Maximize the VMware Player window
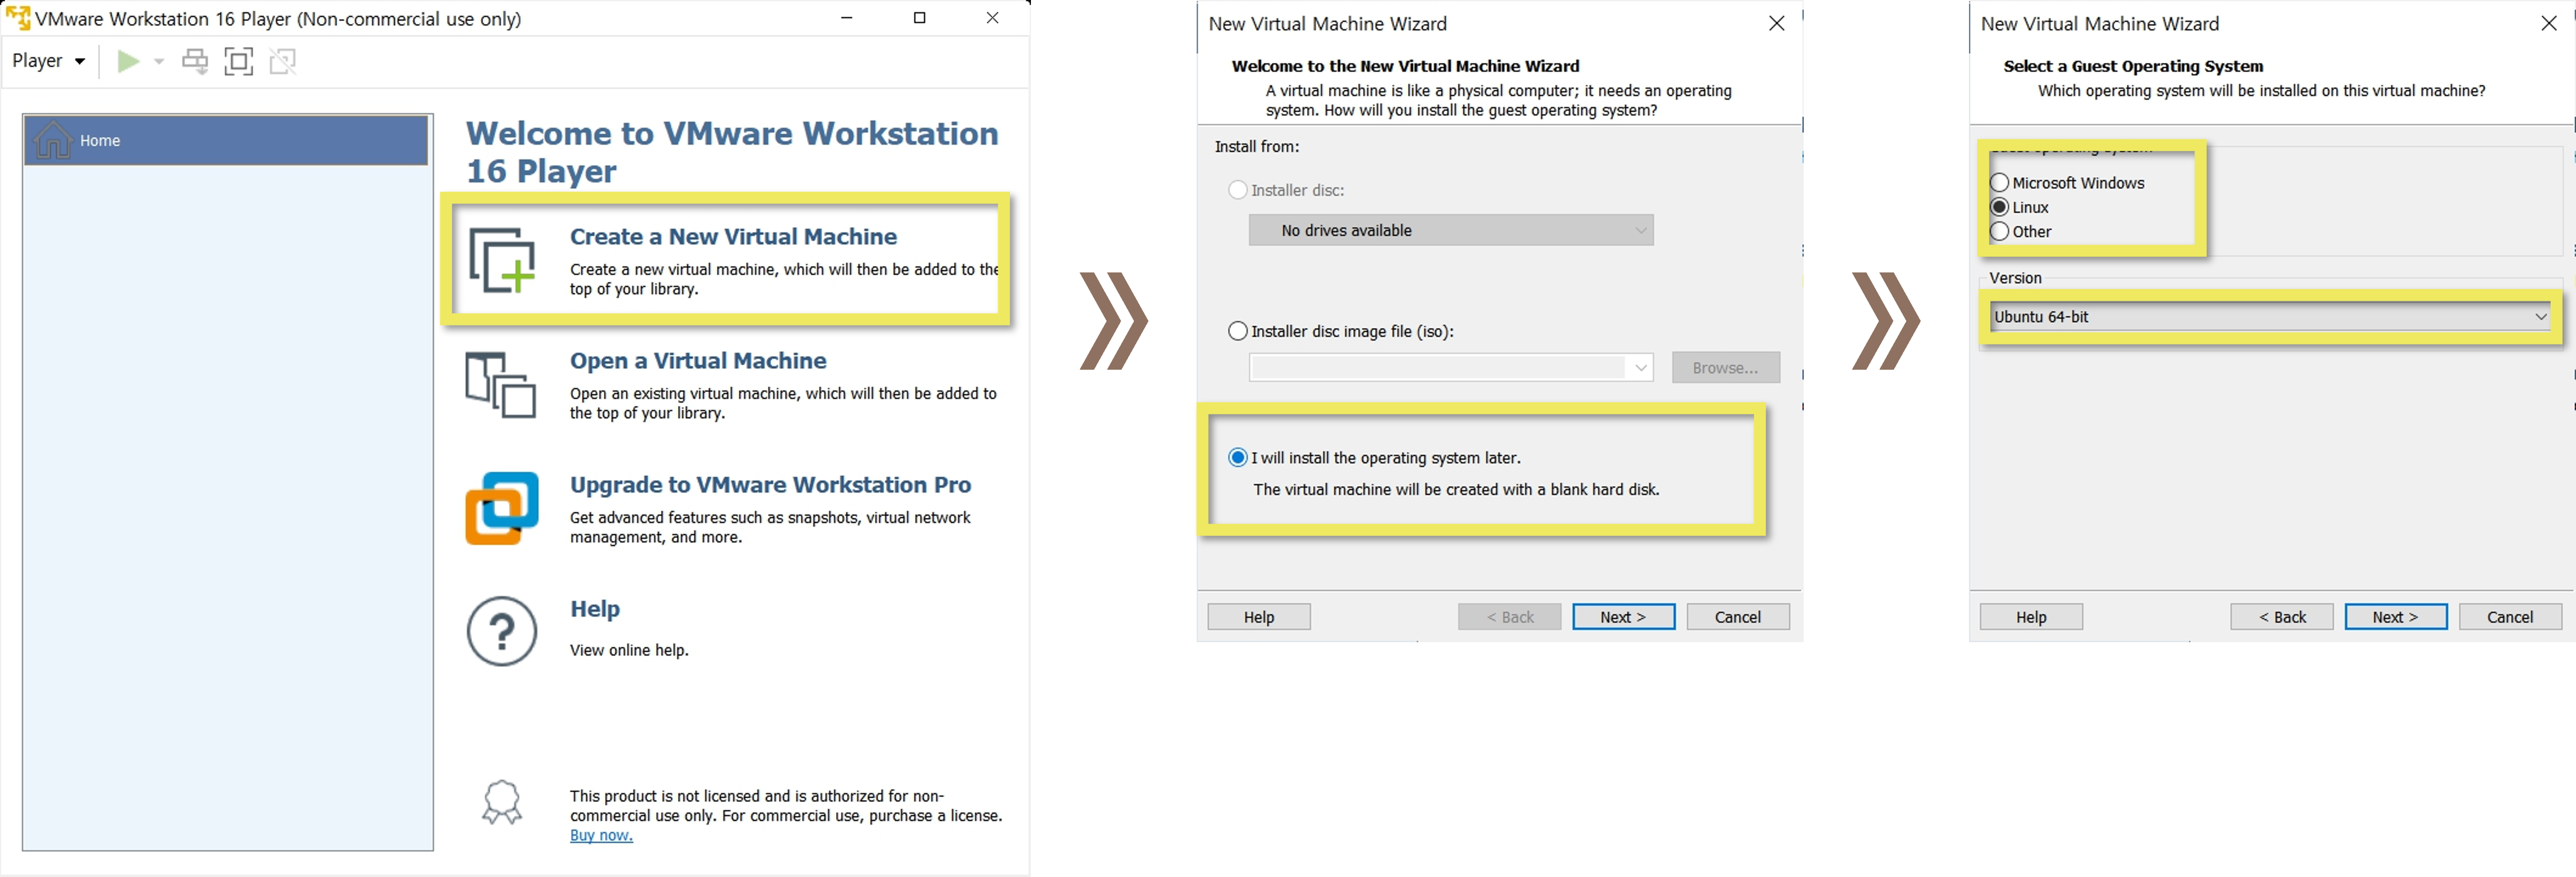Image resolution: width=2576 pixels, height=877 pixels. (920, 18)
